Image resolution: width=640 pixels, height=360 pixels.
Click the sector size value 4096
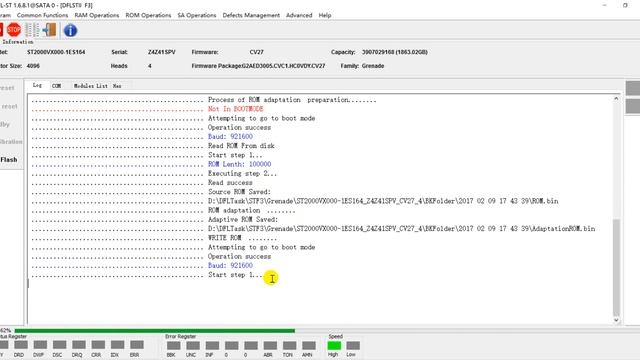coord(33,66)
